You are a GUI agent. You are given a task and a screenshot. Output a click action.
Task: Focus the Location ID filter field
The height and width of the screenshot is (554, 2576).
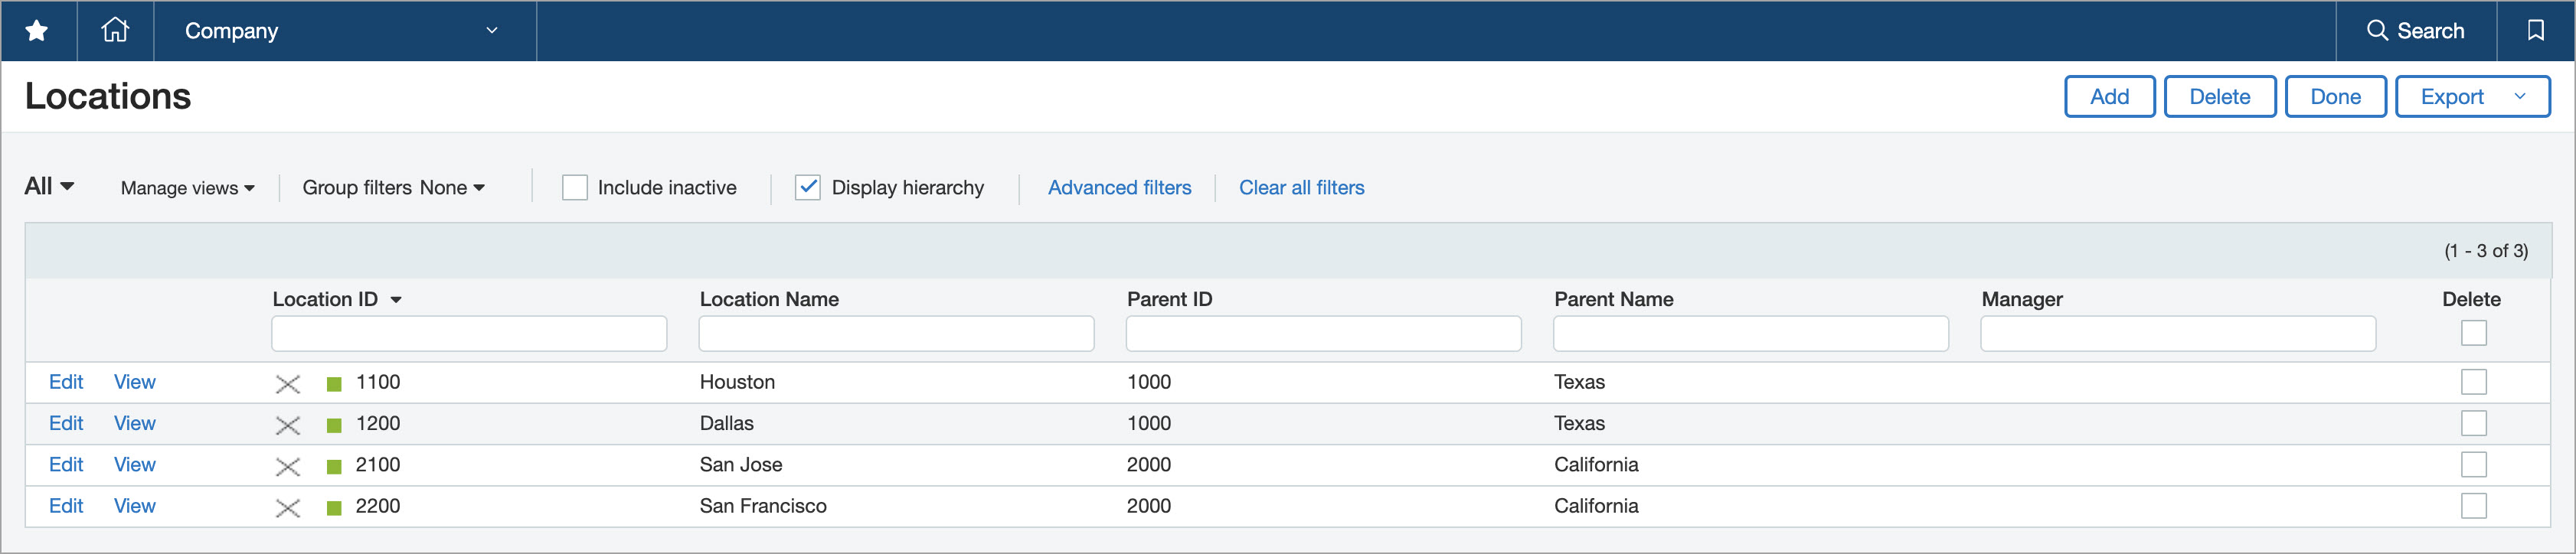pyautogui.click(x=469, y=334)
